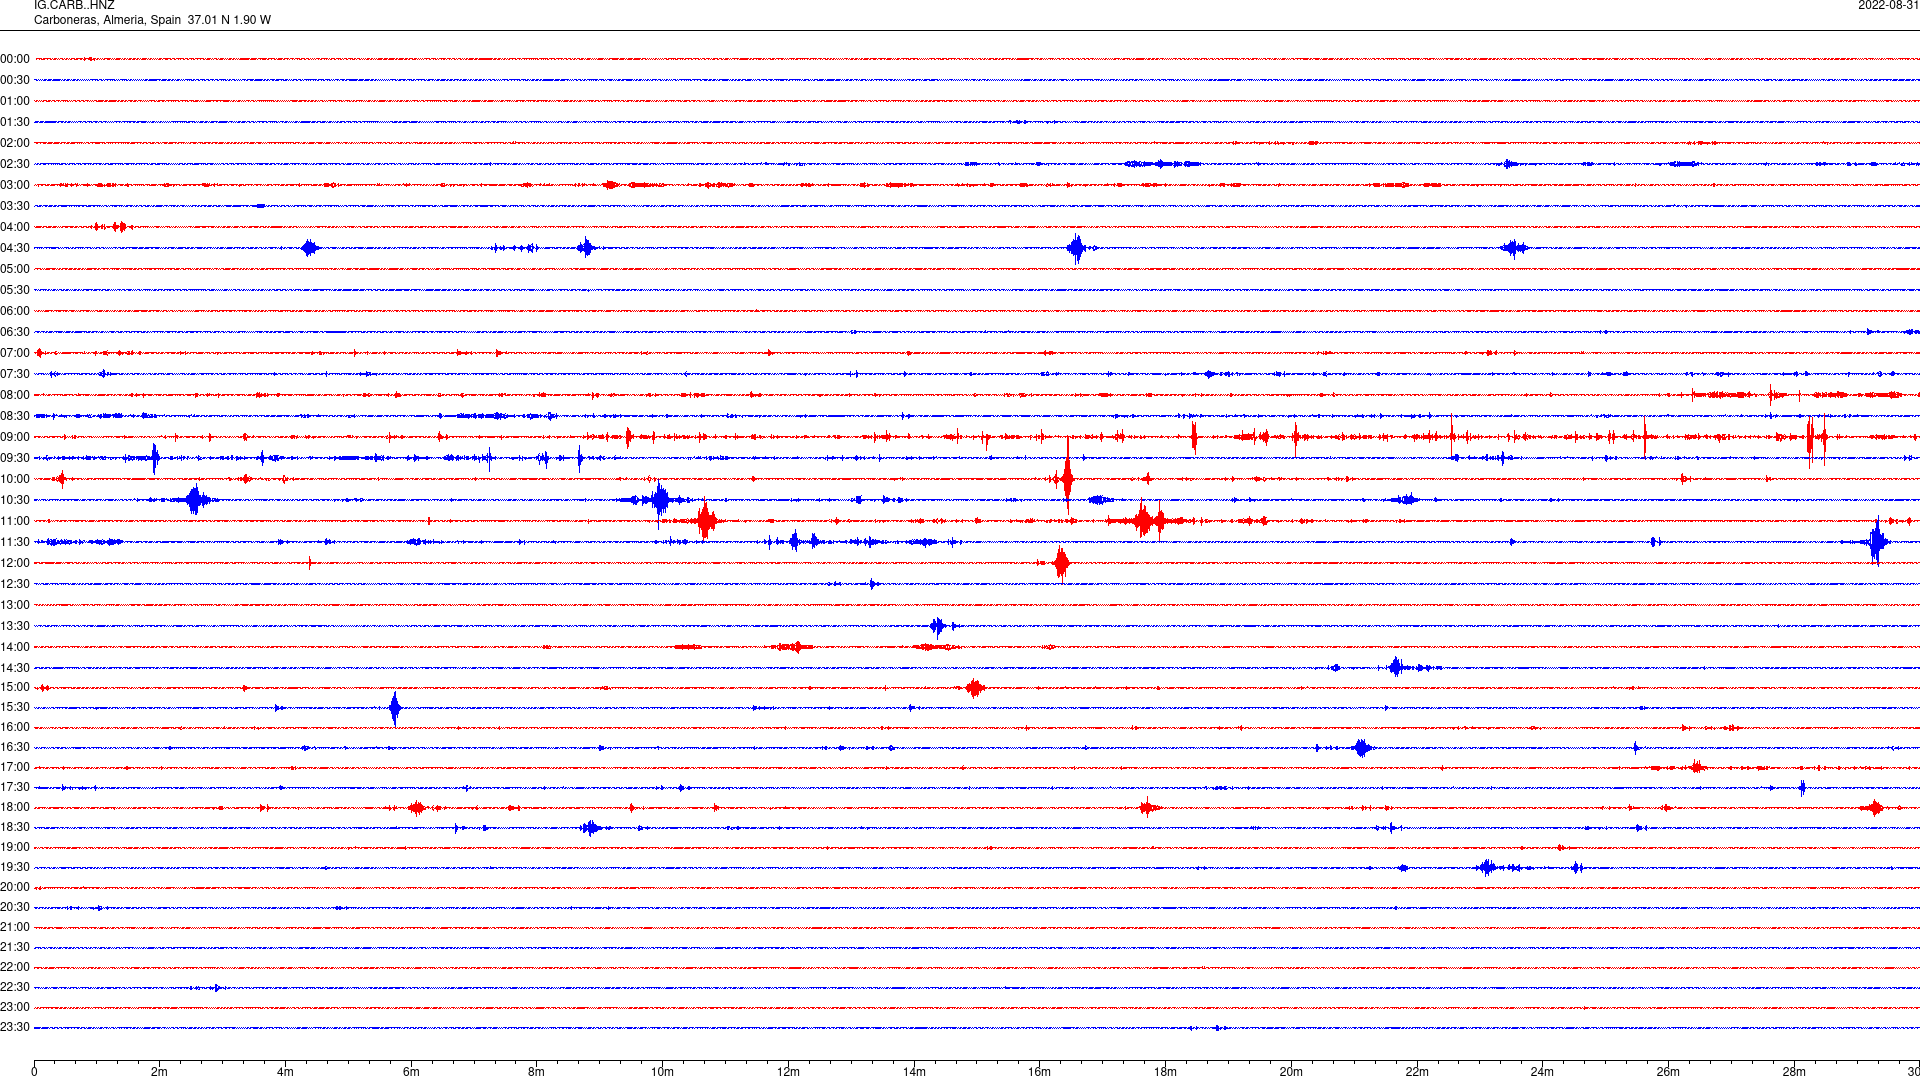The height and width of the screenshot is (1080, 1920).
Task: Click the 10:00 time label
Action: point(15,479)
